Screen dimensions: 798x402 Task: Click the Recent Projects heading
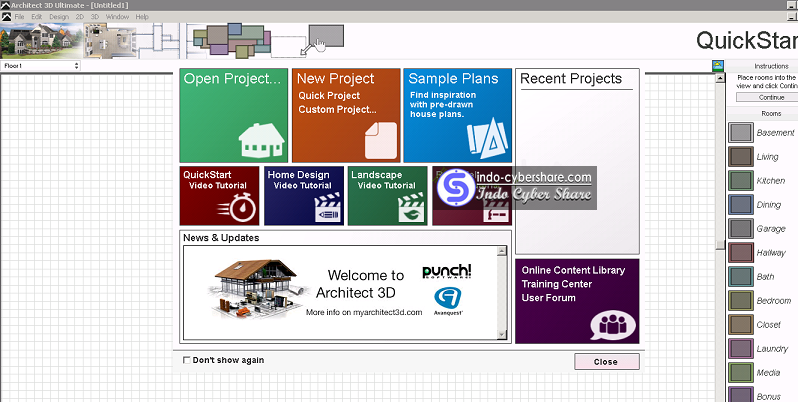pos(571,79)
